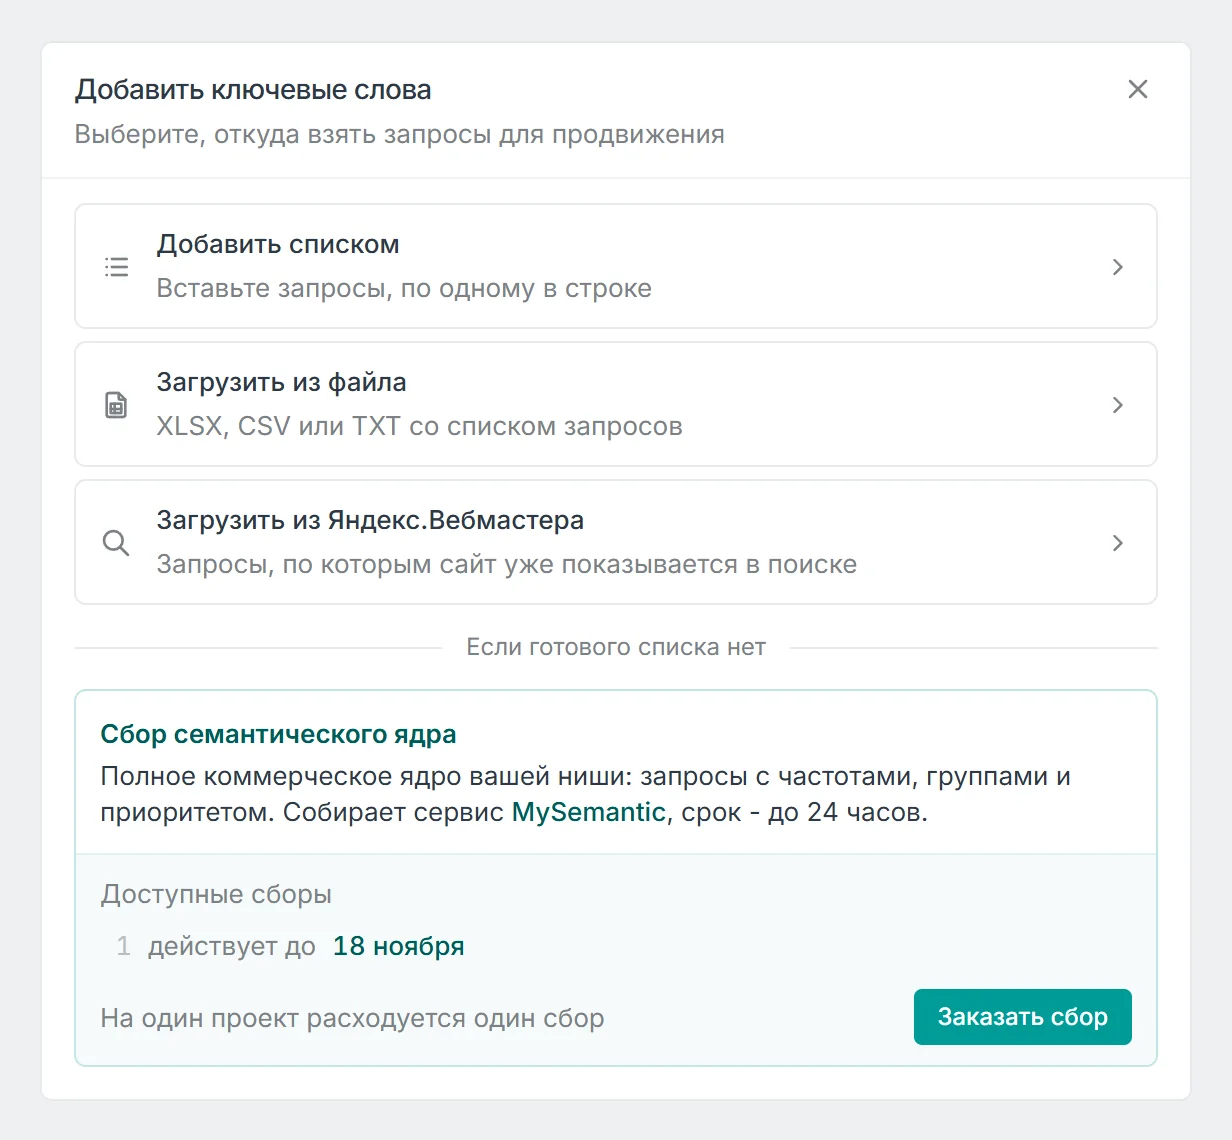Screen dimensions: 1232x1140
Task: Click the available count 1 before действует до
Action: [x=123, y=946]
